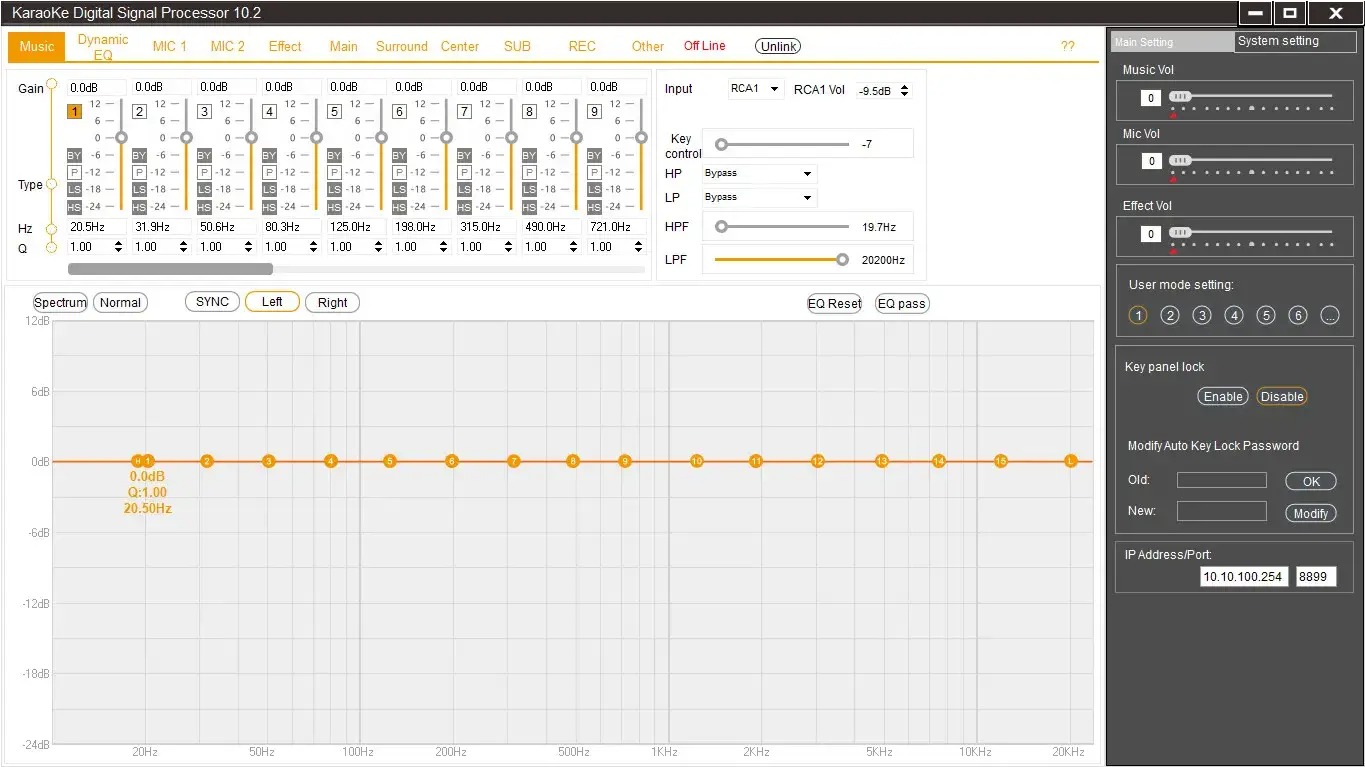Image resolution: width=1365 pixels, height=767 pixels.
Task: Select EQ band number 9
Action: (594, 112)
